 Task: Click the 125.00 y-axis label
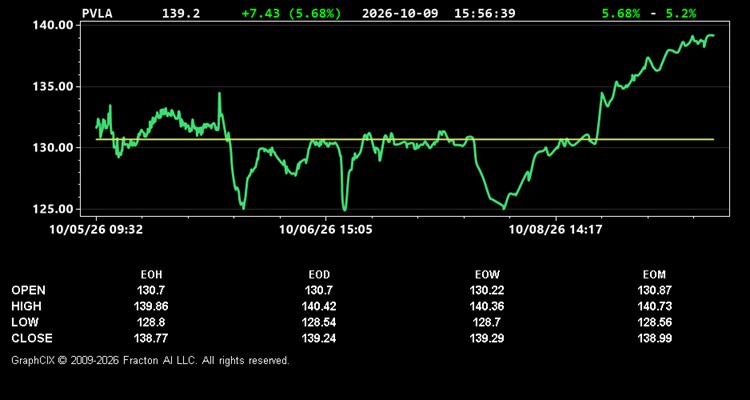click(x=53, y=209)
